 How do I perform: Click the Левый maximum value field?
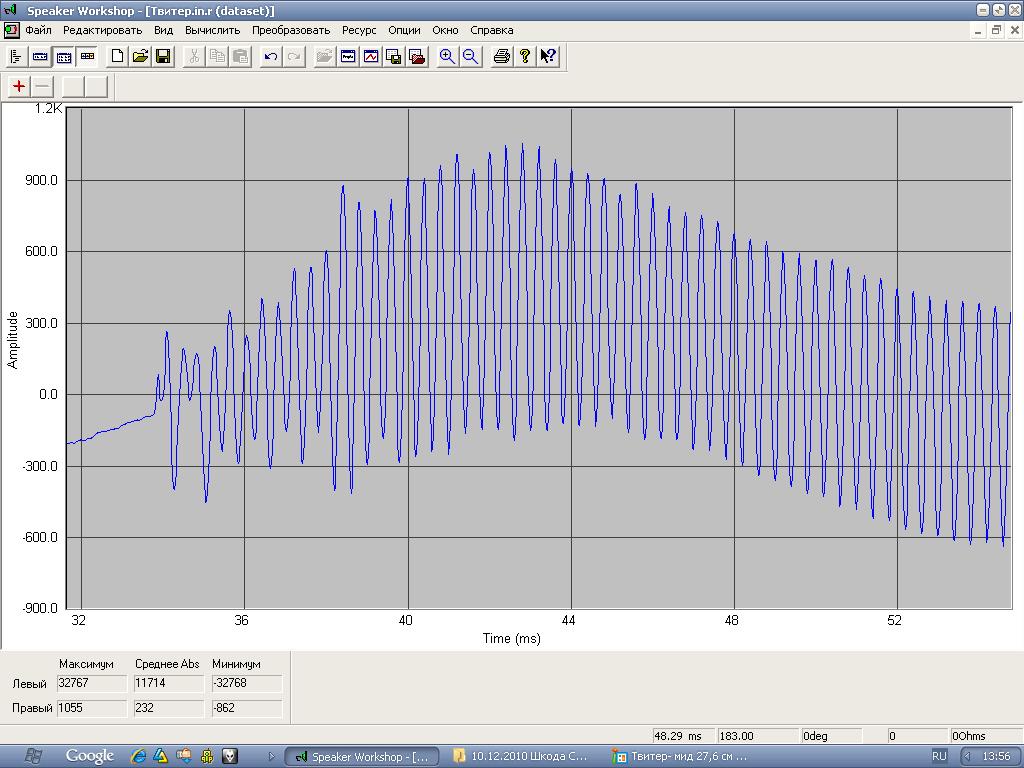click(92, 683)
